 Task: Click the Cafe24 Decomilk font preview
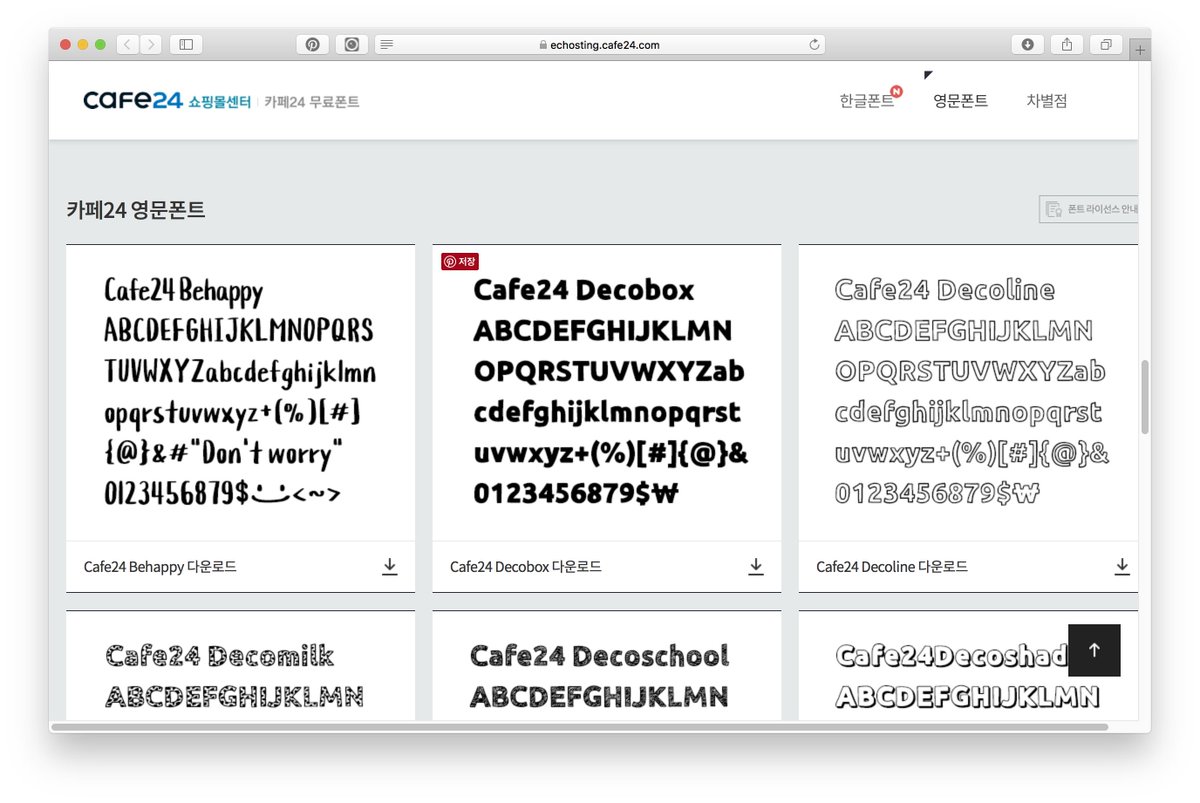click(240, 666)
